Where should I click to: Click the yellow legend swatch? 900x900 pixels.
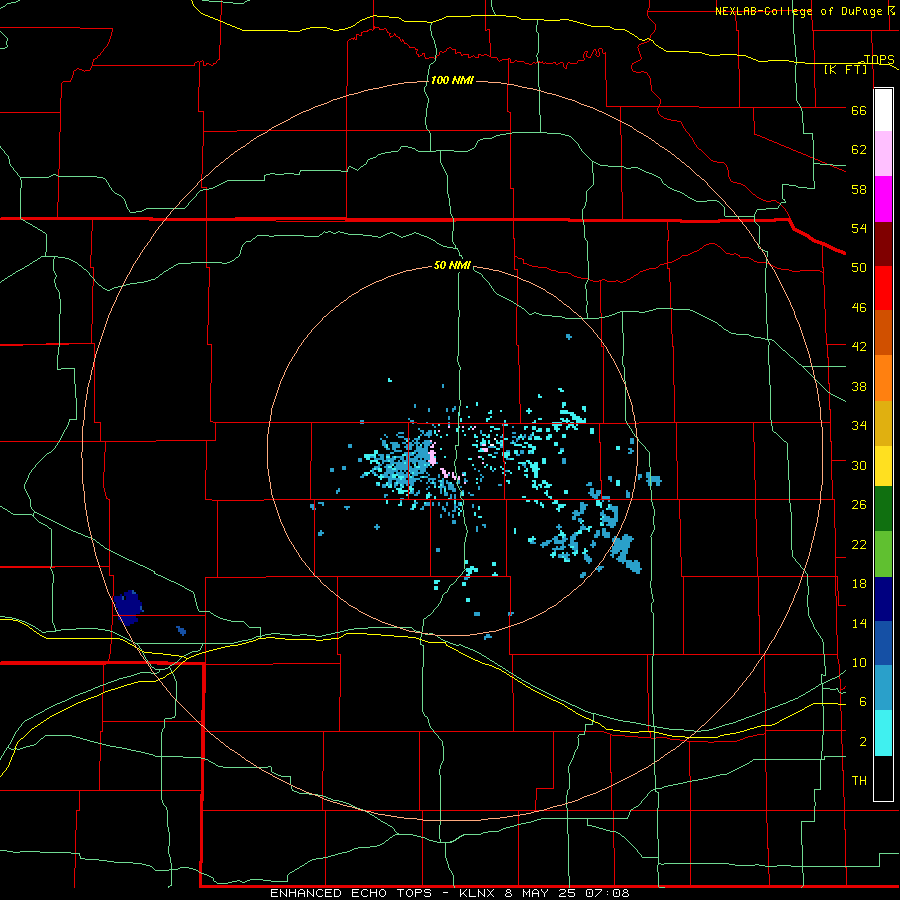pos(883,466)
